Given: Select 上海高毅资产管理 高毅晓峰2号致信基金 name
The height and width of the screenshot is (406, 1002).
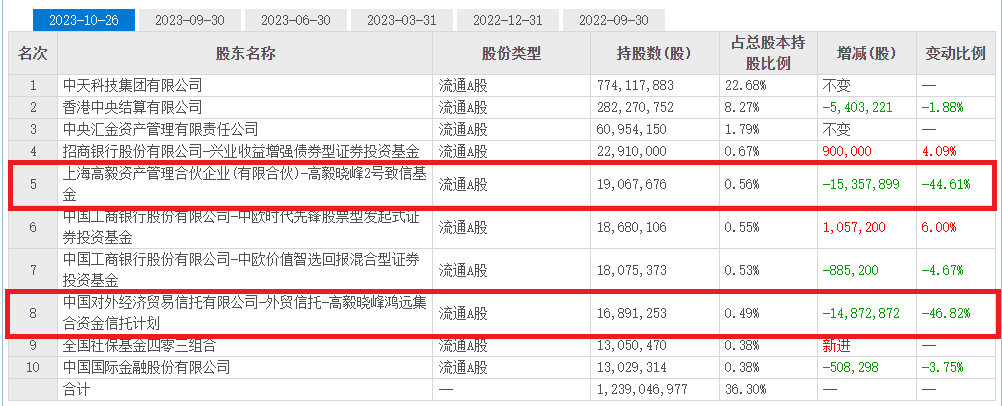Looking at the screenshot, I should pos(245,184).
